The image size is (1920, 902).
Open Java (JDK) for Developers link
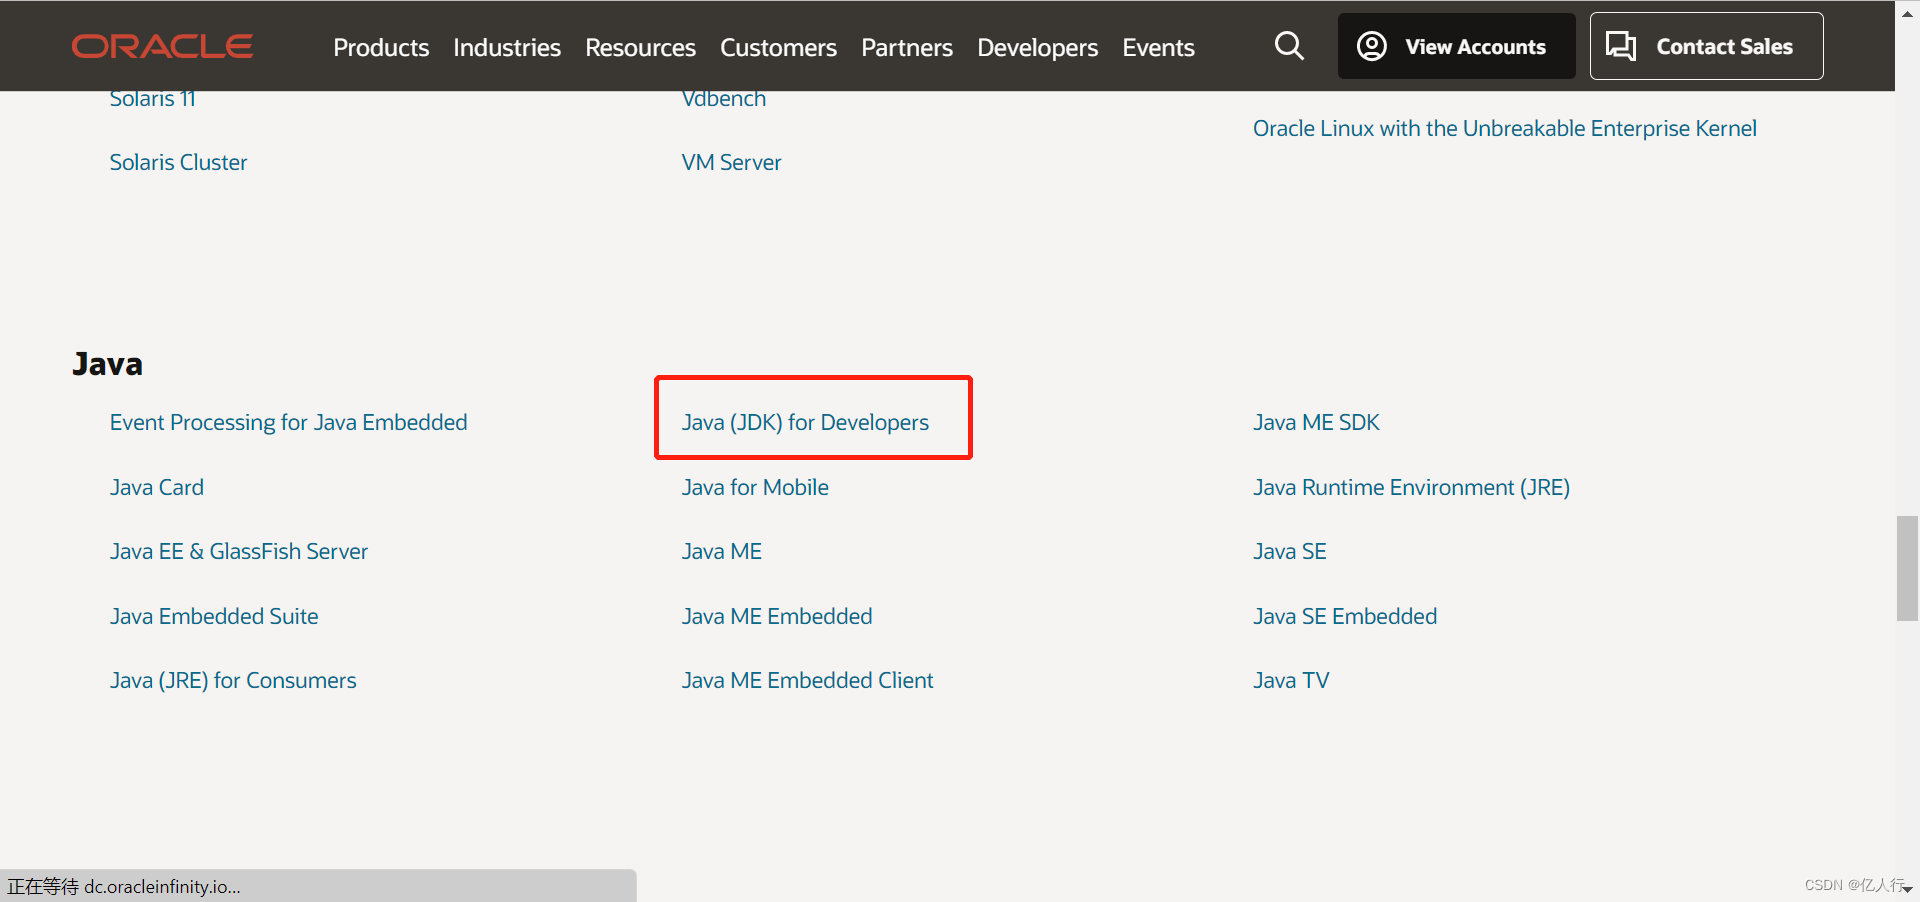coord(805,422)
